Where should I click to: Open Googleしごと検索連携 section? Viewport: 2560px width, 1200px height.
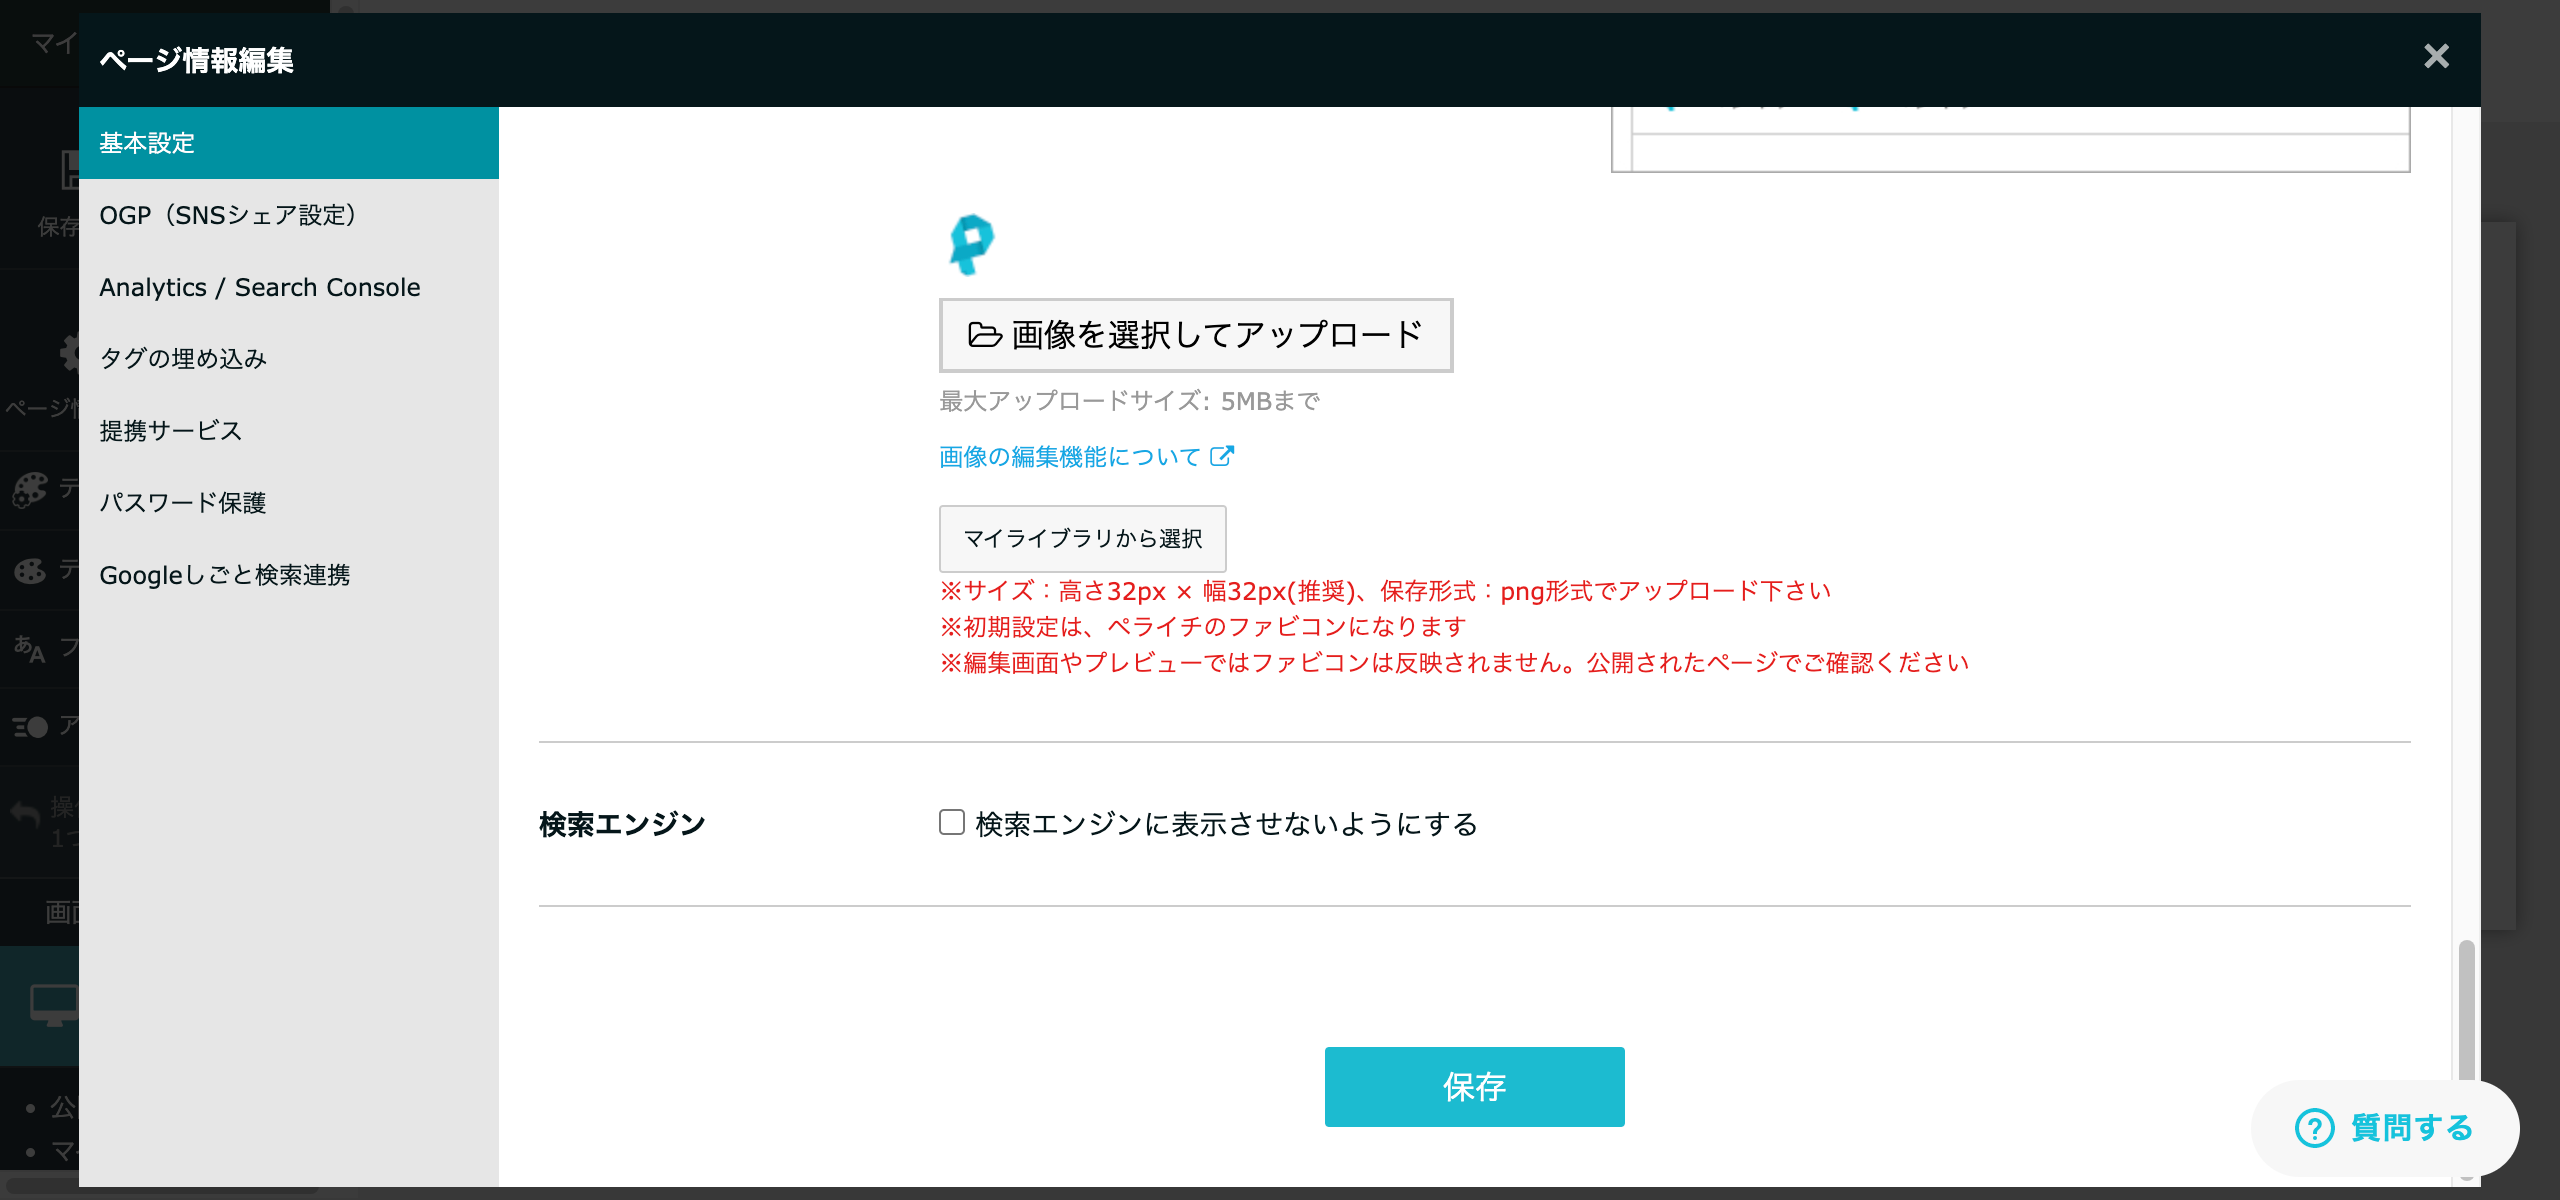coord(289,575)
